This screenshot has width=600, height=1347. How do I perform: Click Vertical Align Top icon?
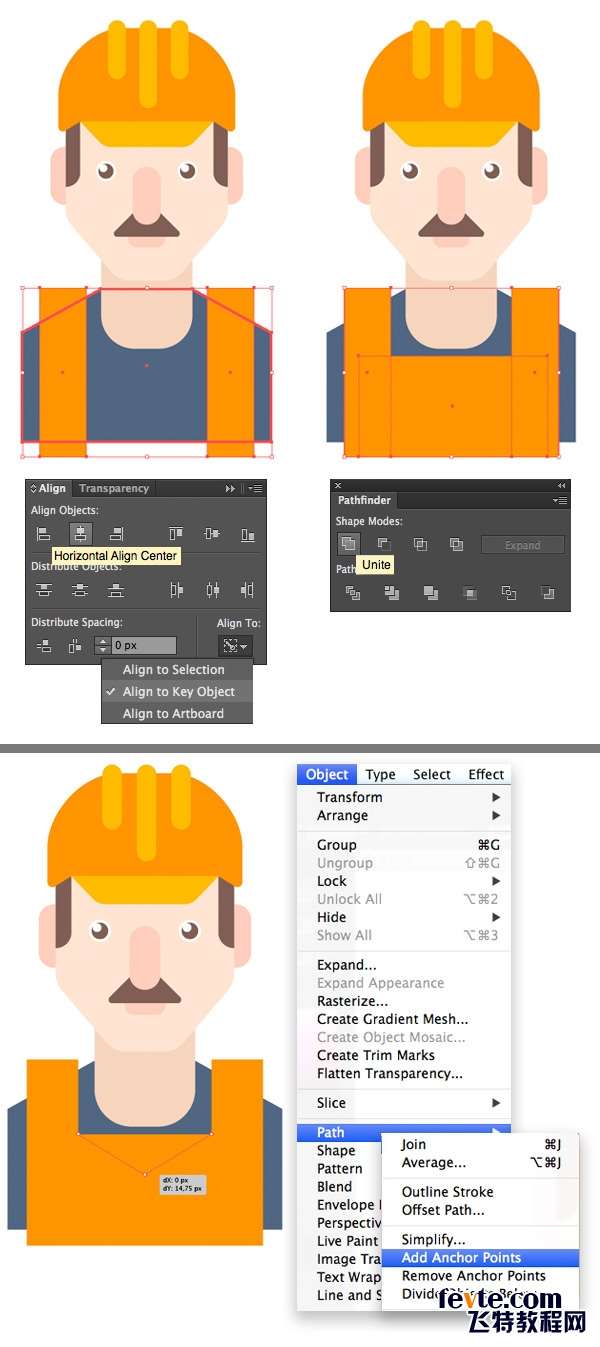click(x=176, y=534)
